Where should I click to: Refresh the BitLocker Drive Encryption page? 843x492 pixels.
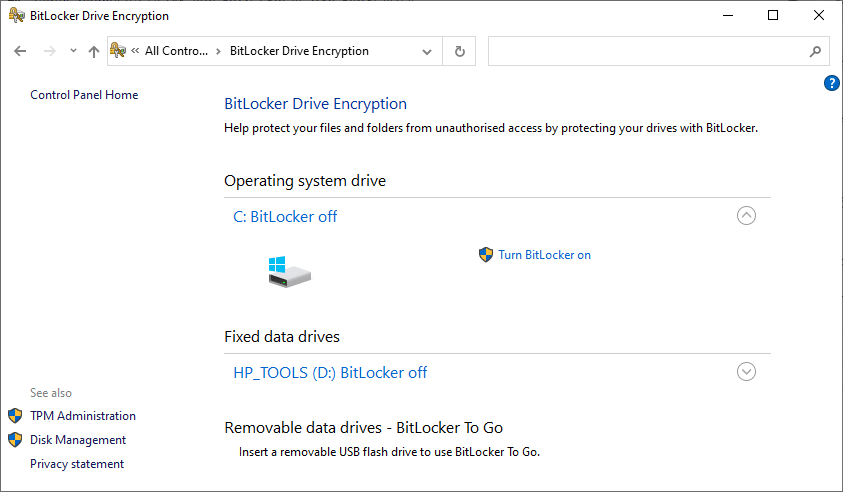[460, 51]
